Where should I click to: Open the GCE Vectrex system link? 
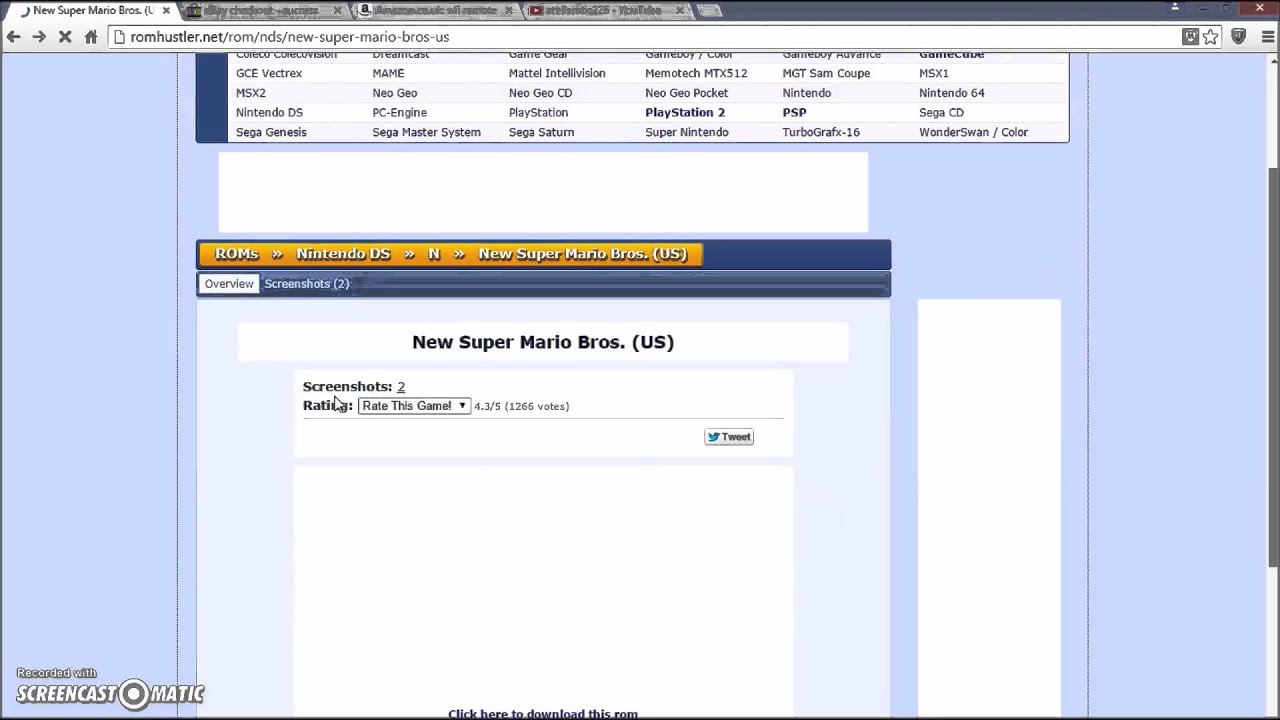coord(269,74)
